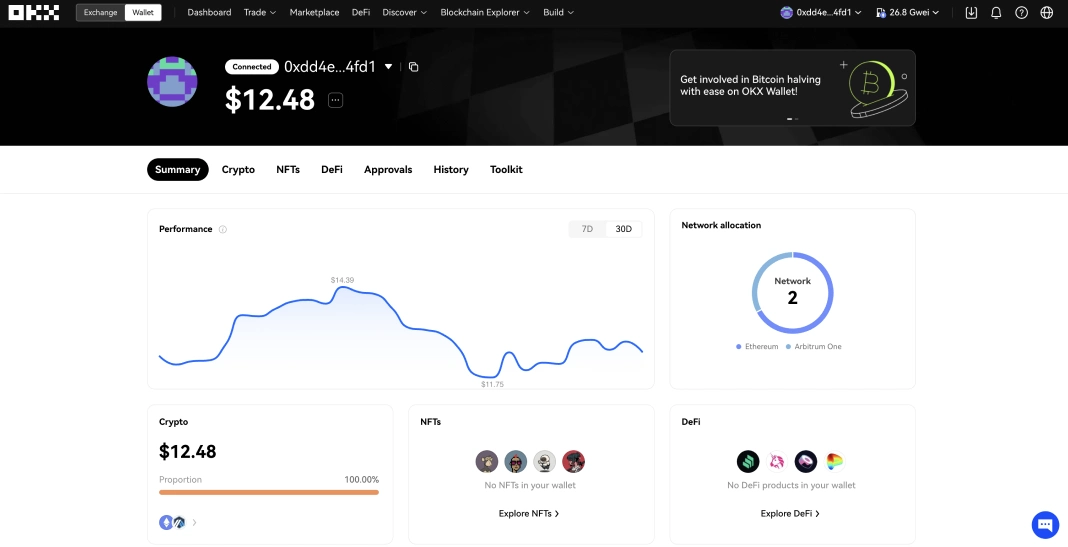The width and height of the screenshot is (1068, 547).
Task: Expand the Crypto card networks chevron
Action: 195,522
